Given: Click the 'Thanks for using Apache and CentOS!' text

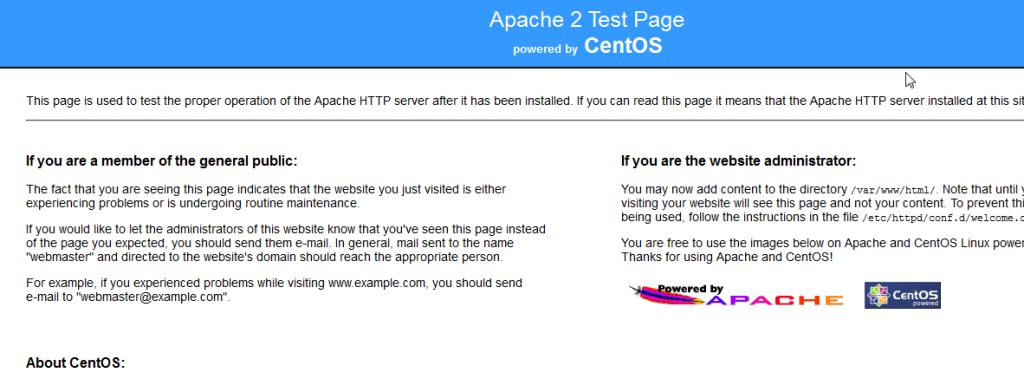Looking at the screenshot, I should 727,257.
